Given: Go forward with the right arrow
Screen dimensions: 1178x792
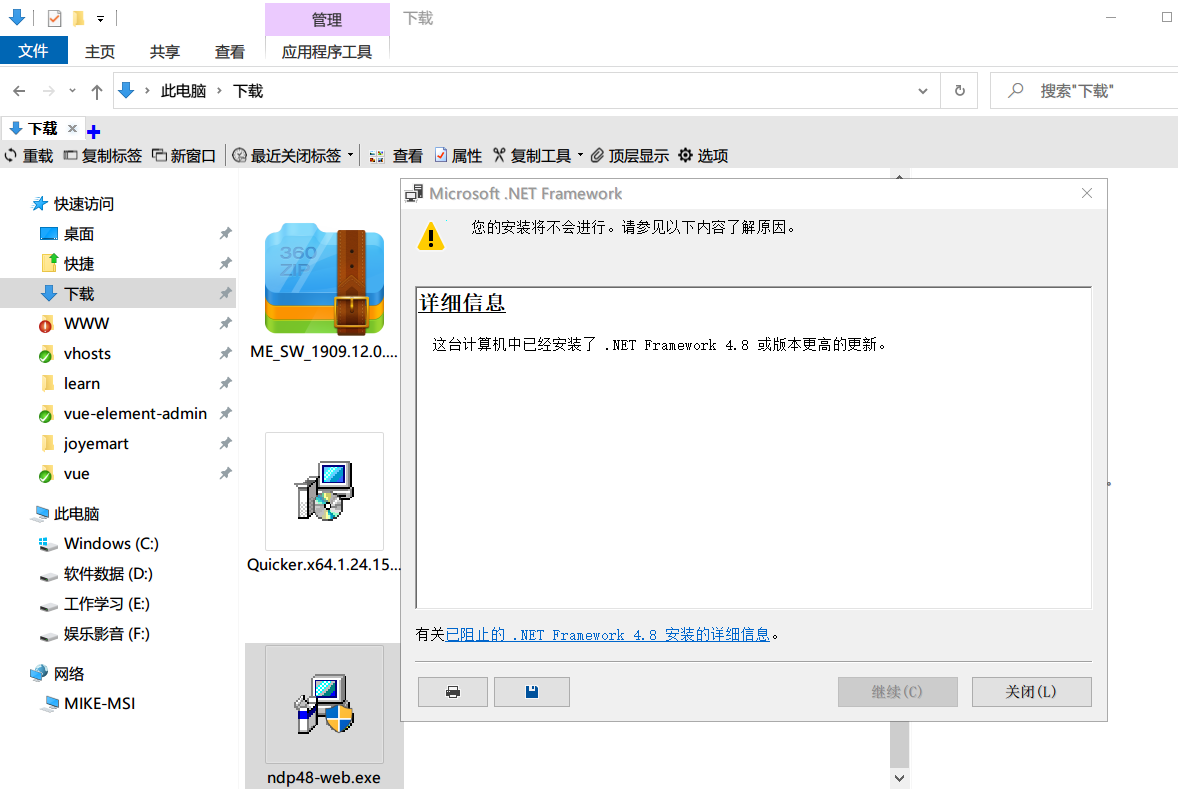Looking at the screenshot, I should click(49, 91).
